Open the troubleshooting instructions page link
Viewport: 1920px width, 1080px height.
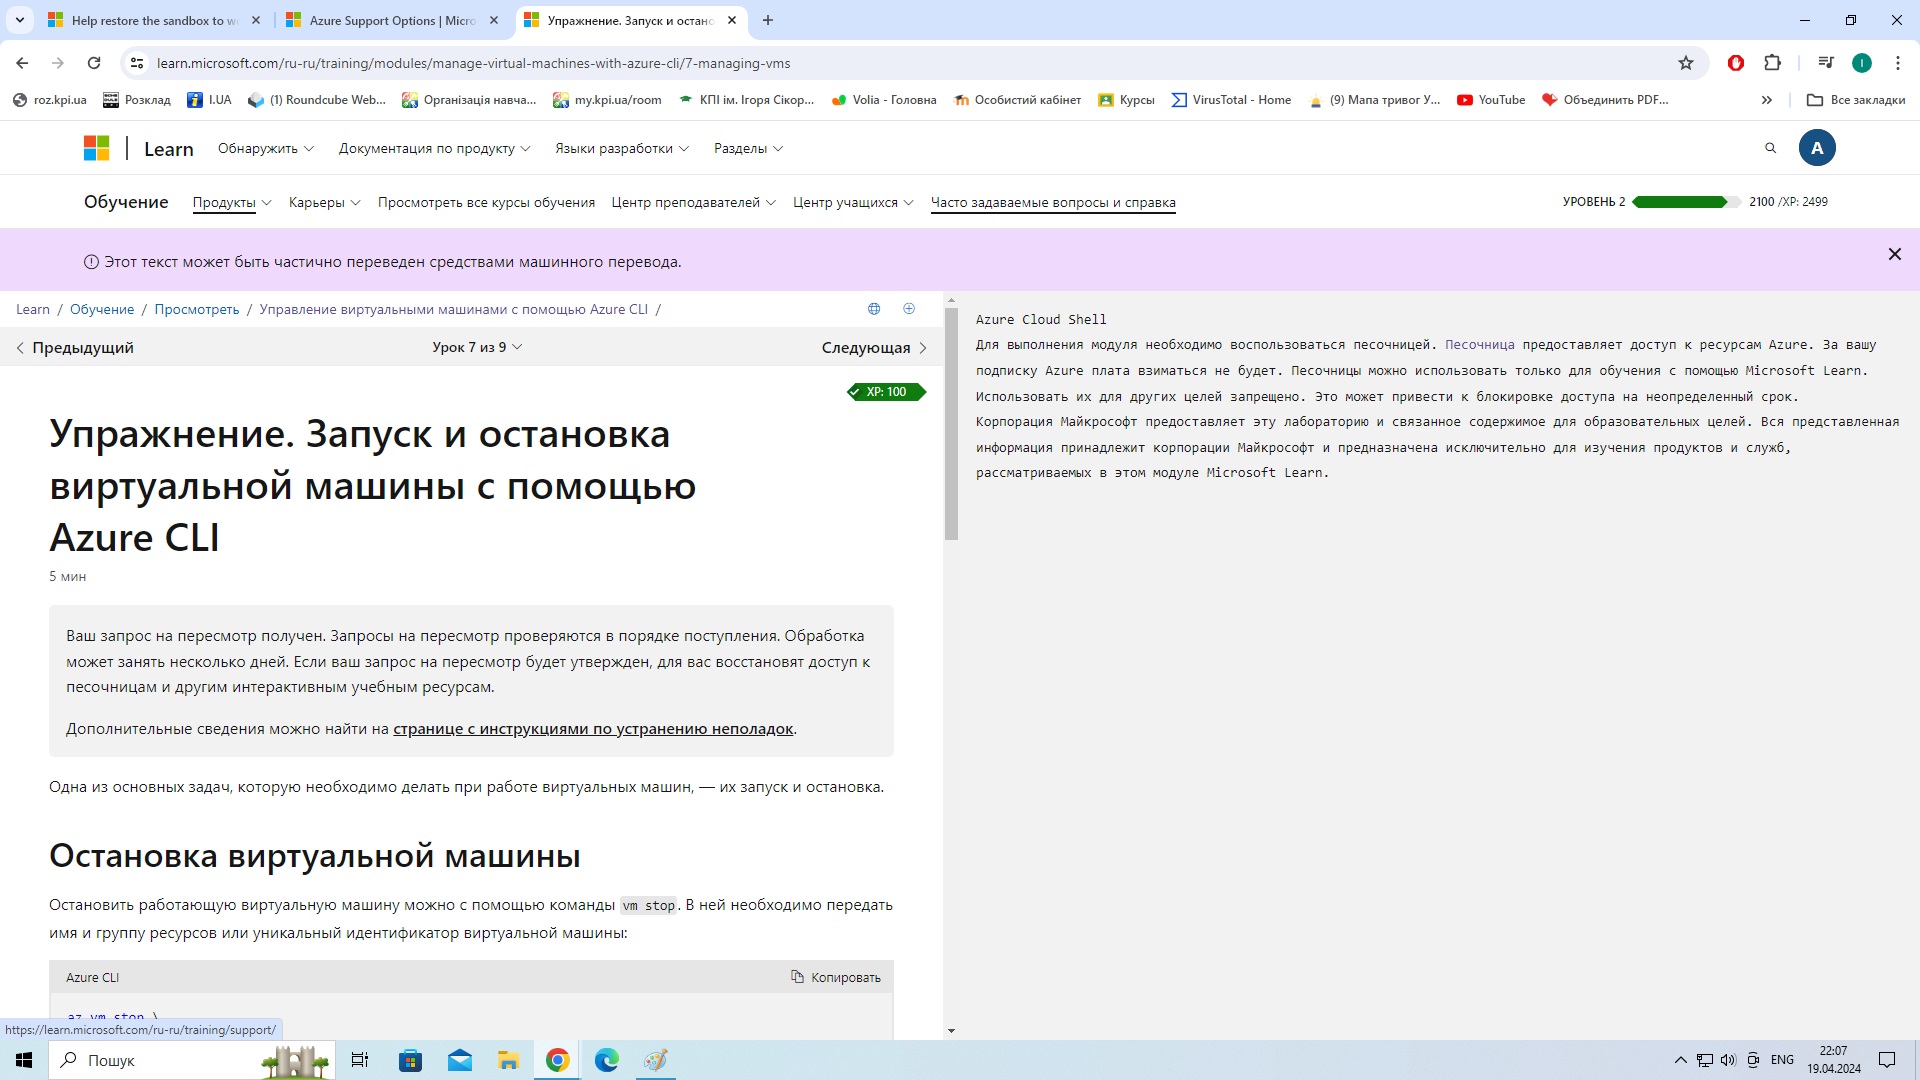tap(593, 729)
